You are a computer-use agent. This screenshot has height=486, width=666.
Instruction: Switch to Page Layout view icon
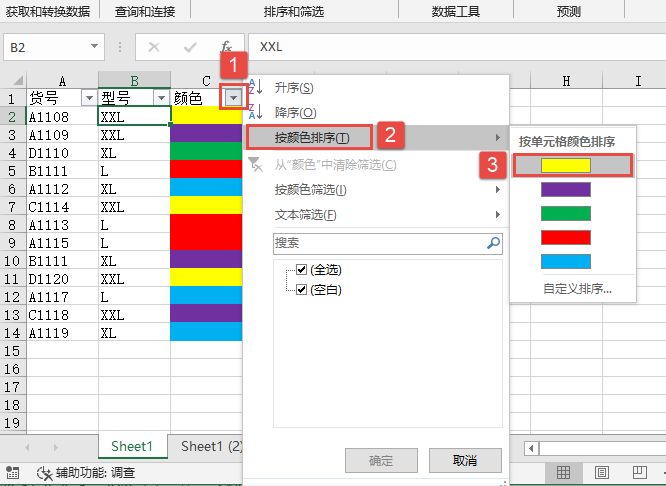(602, 472)
